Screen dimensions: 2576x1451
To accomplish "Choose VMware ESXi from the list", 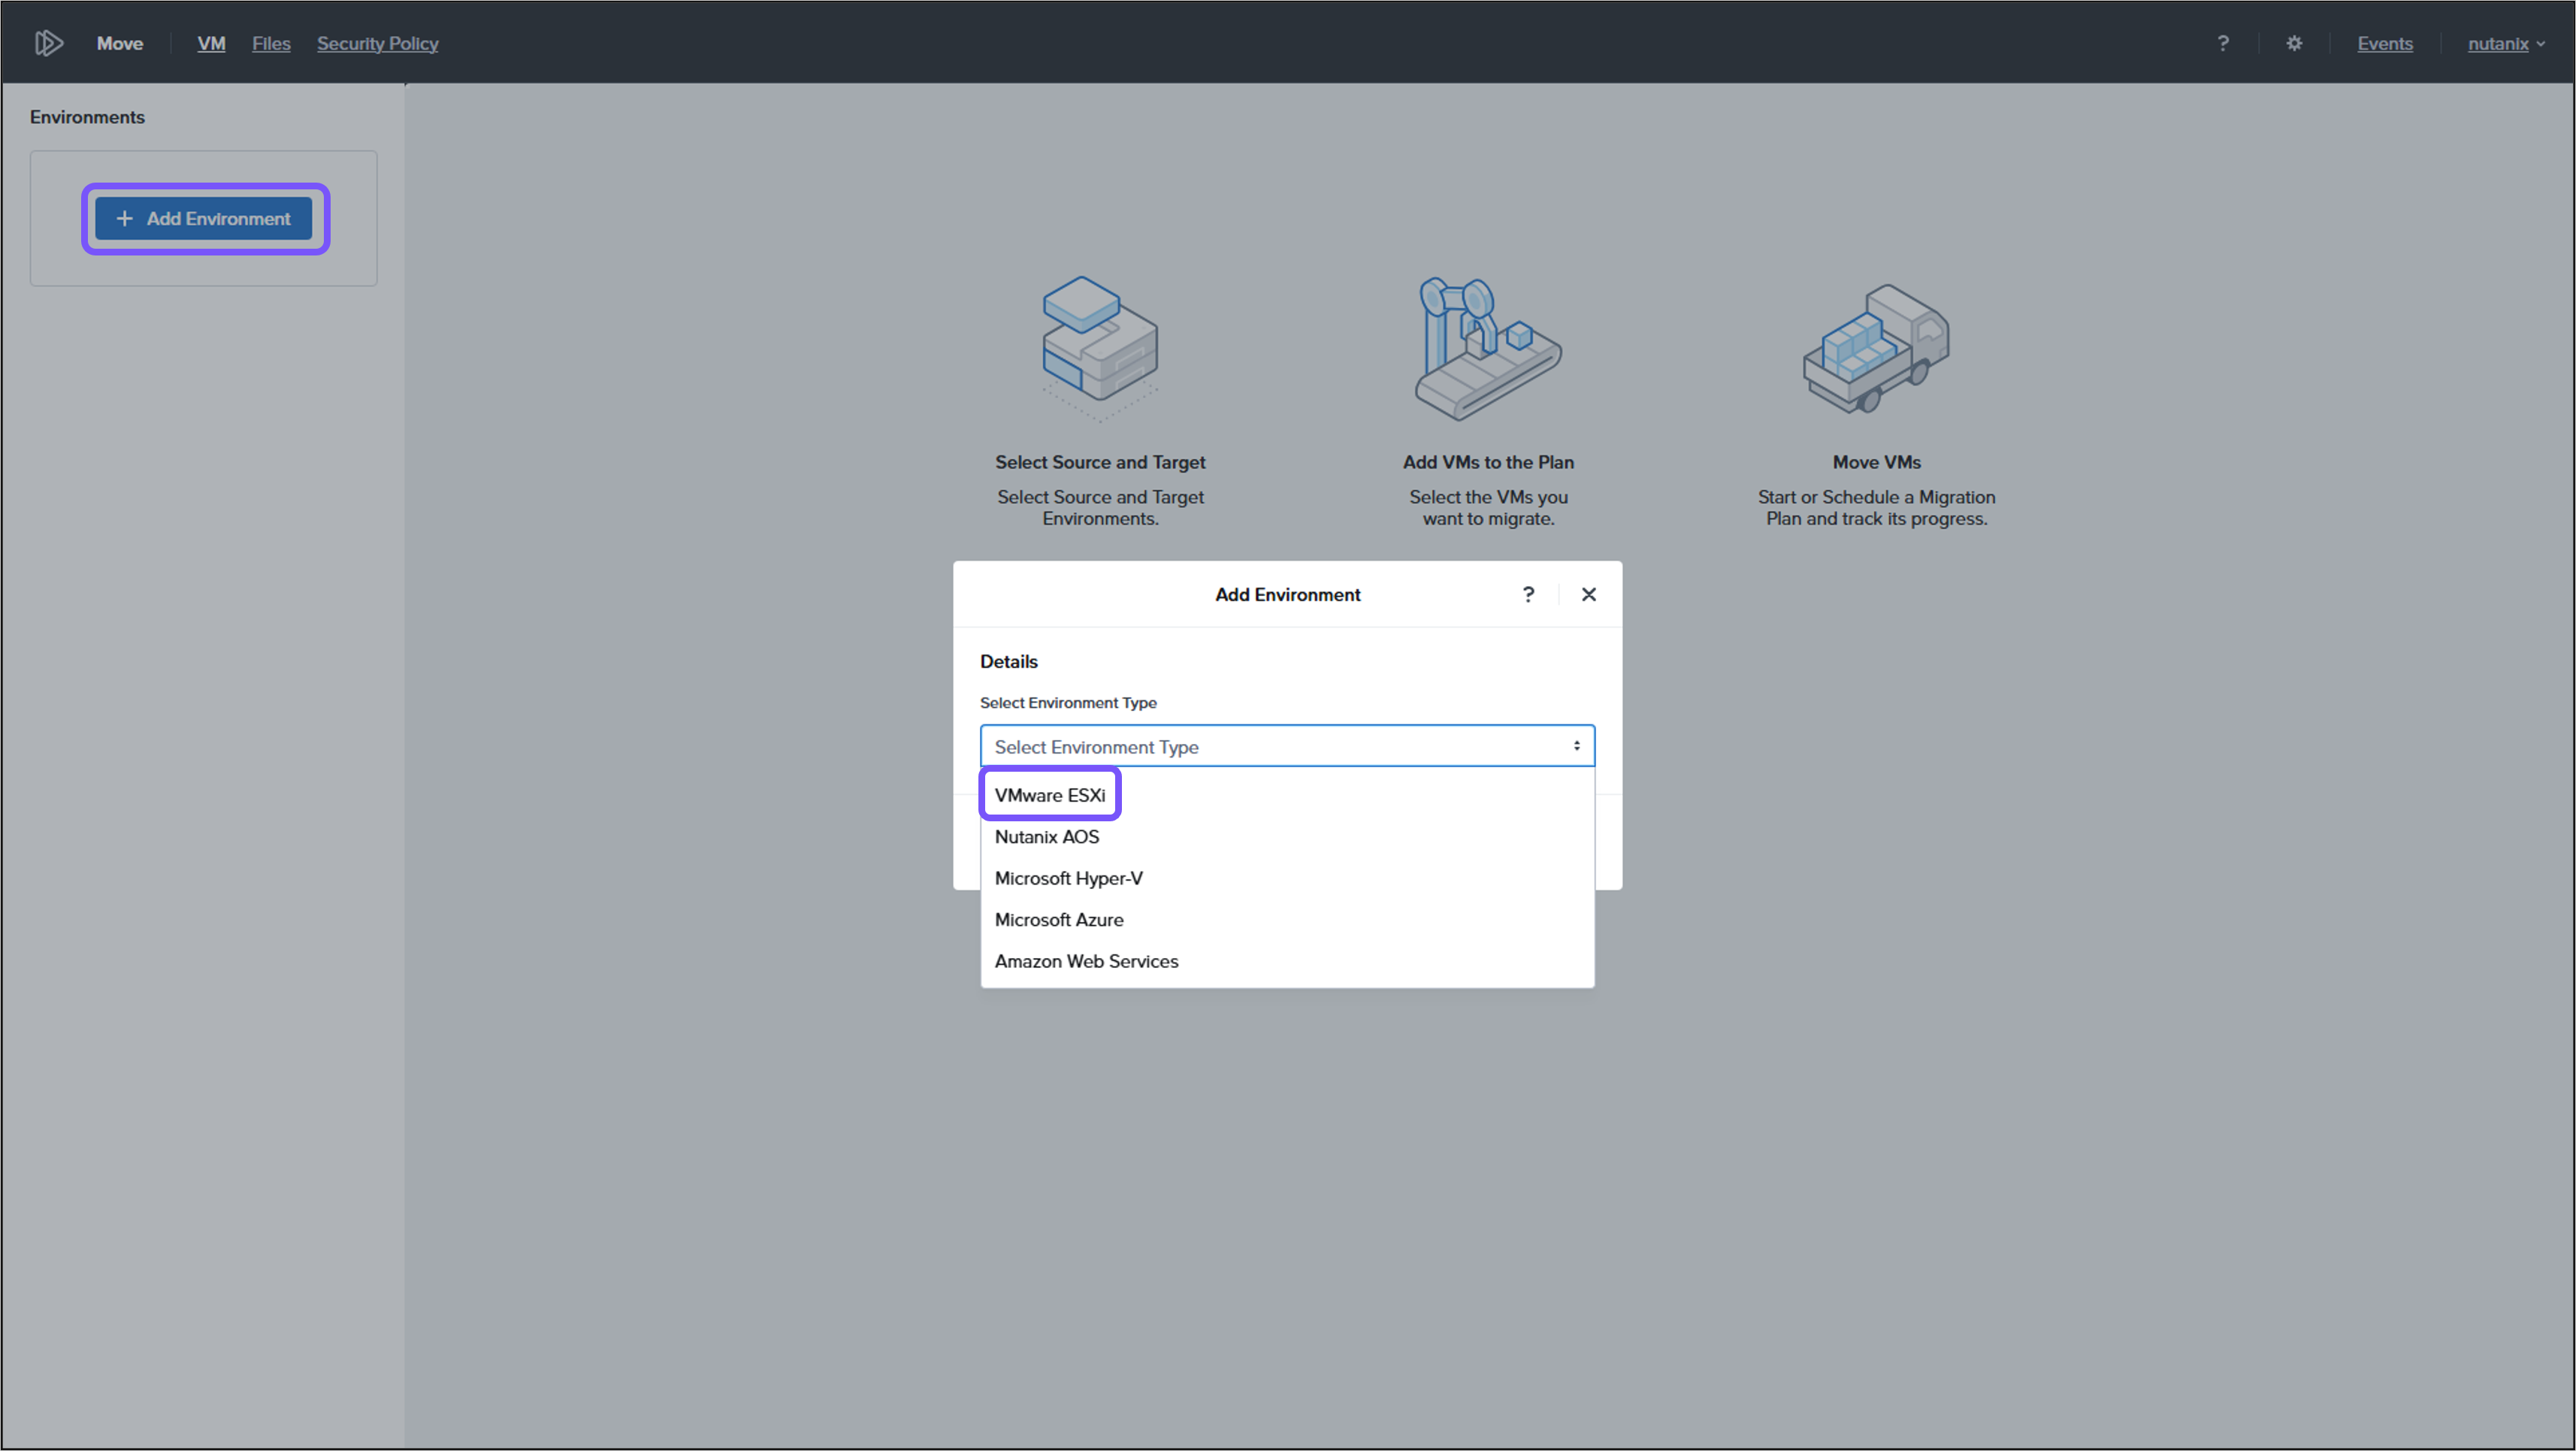I will coord(1049,795).
